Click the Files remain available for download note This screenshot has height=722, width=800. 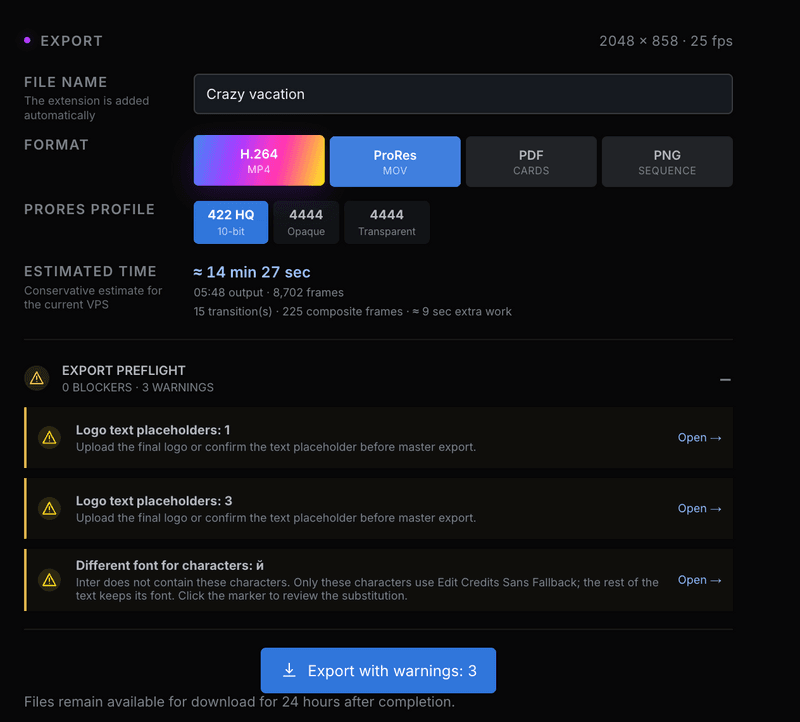(x=239, y=702)
